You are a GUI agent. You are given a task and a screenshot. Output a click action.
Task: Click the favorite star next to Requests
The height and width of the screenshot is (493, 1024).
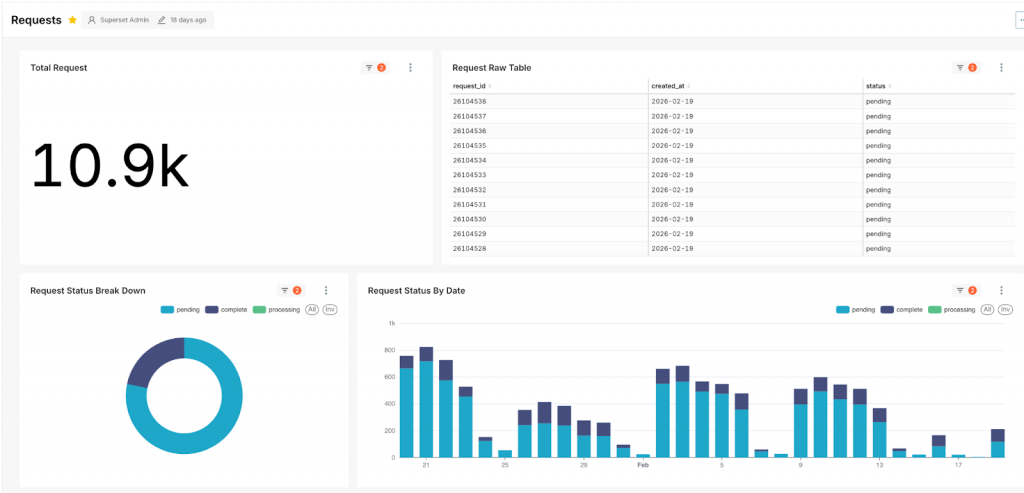coord(72,20)
